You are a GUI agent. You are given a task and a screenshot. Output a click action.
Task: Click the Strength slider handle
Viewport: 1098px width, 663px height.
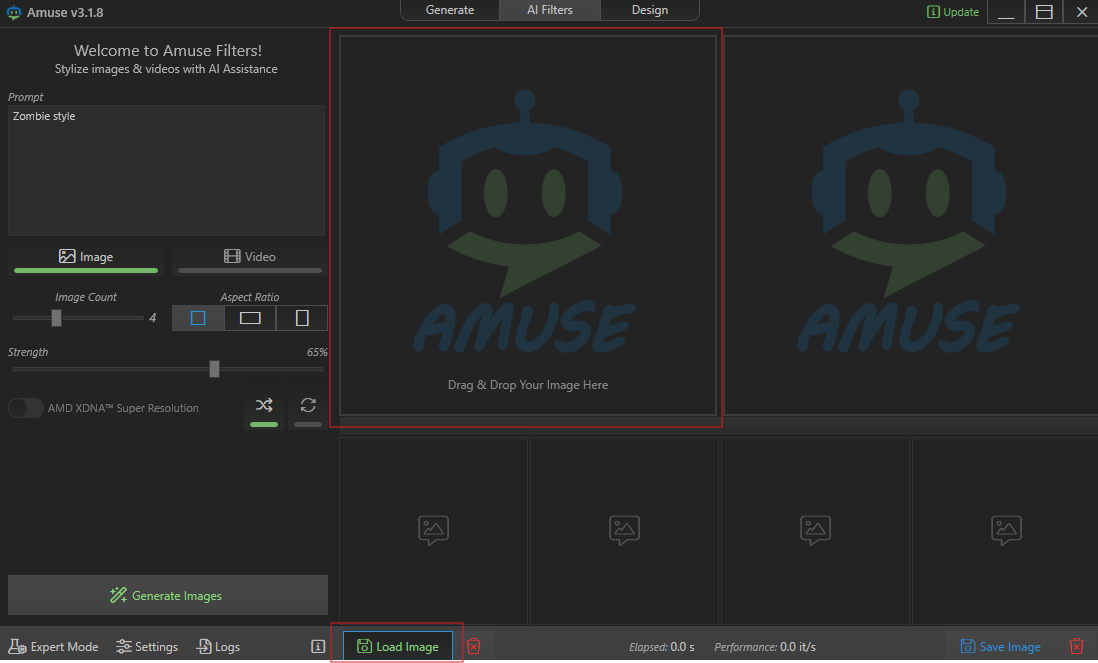click(214, 369)
